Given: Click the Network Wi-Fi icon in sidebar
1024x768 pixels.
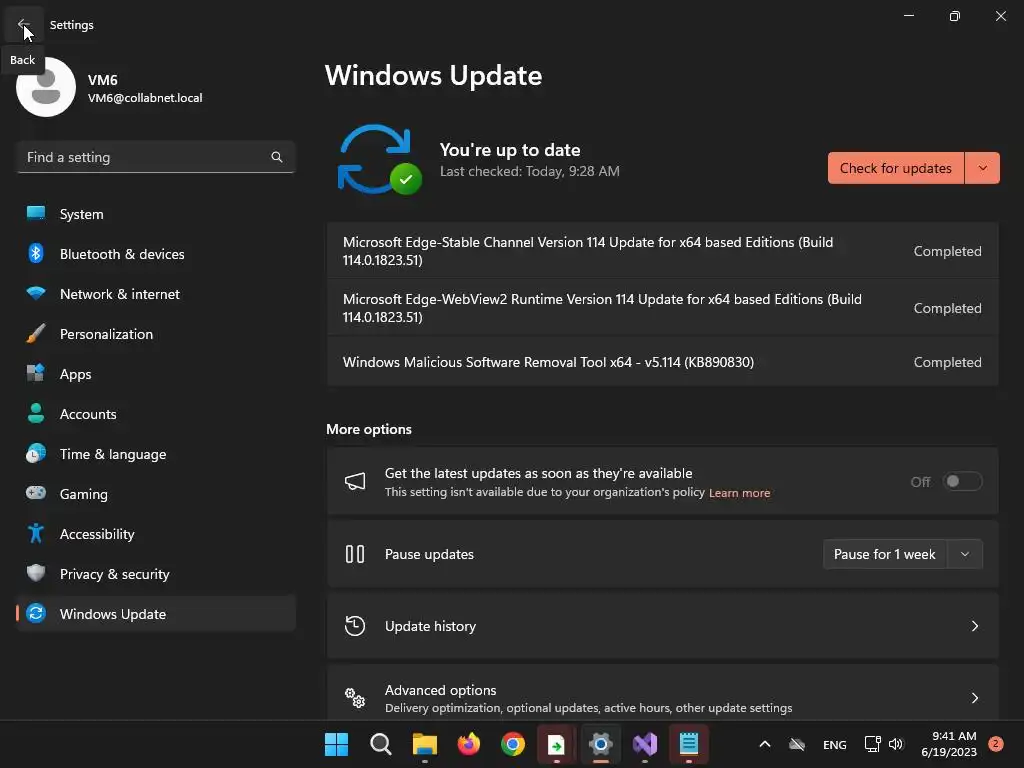Looking at the screenshot, I should point(36,293).
